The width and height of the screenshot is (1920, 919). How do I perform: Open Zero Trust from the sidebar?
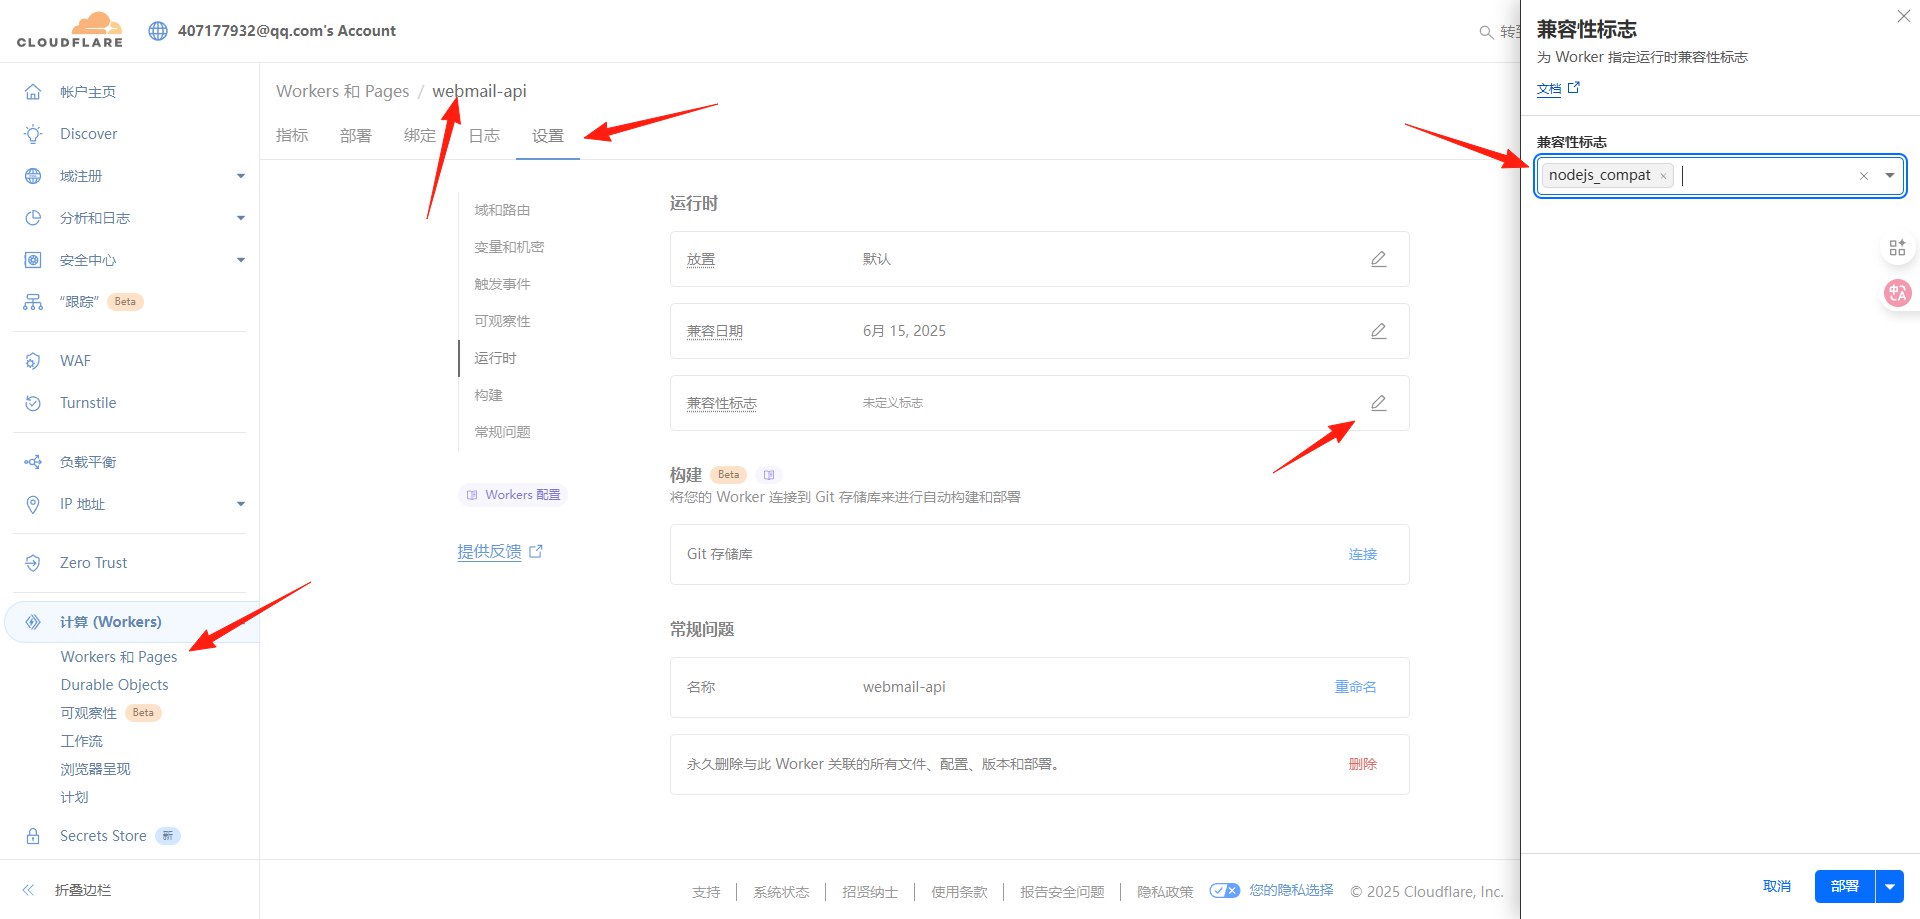pos(93,562)
